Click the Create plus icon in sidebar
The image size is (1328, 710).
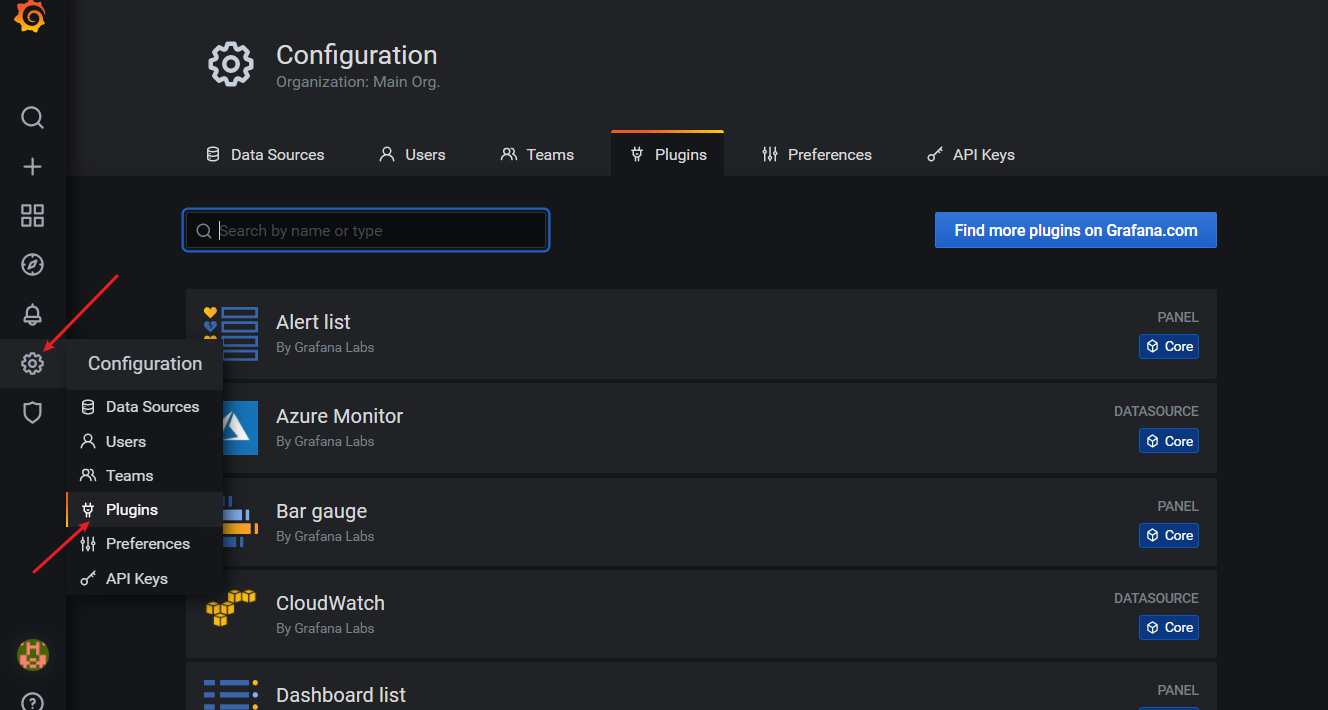pyautogui.click(x=32, y=167)
